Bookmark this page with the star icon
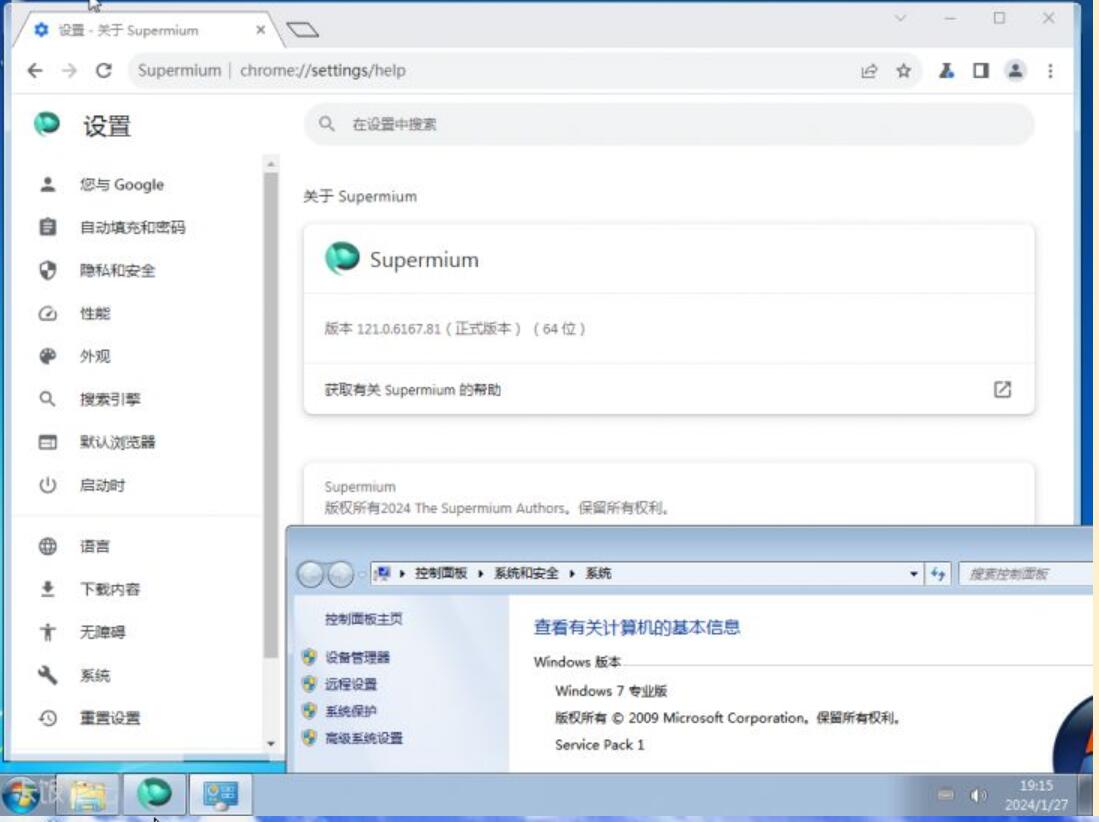 click(x=904, y=71)
